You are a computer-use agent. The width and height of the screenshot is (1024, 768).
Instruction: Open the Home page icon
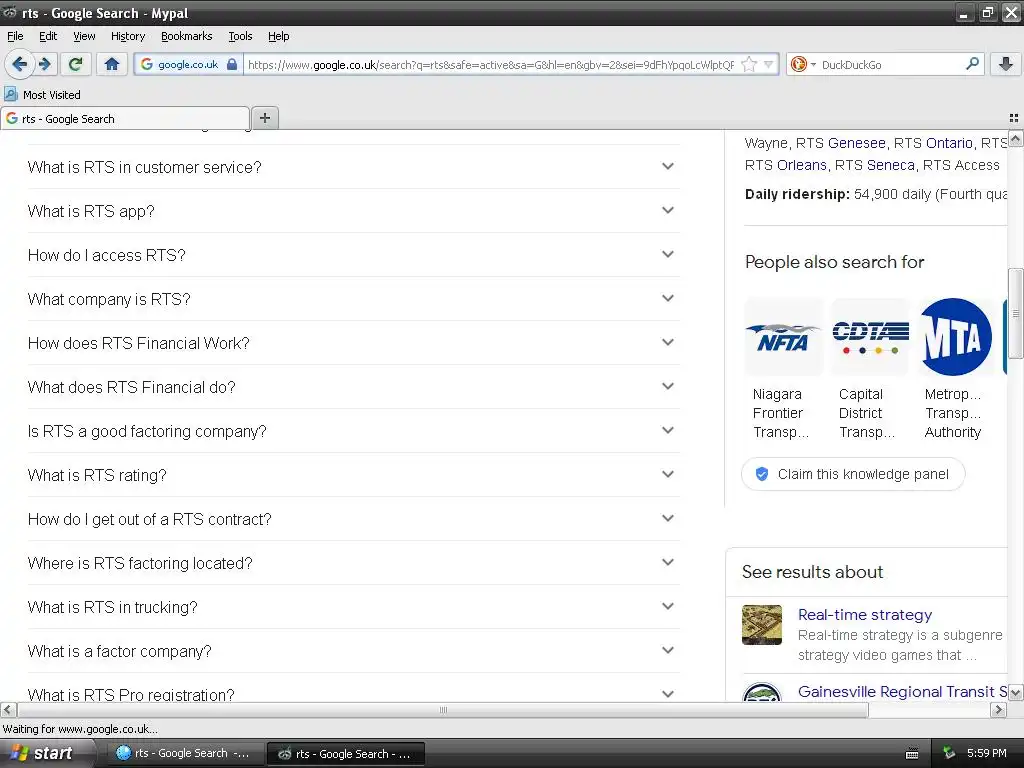(x=112, y=64)
